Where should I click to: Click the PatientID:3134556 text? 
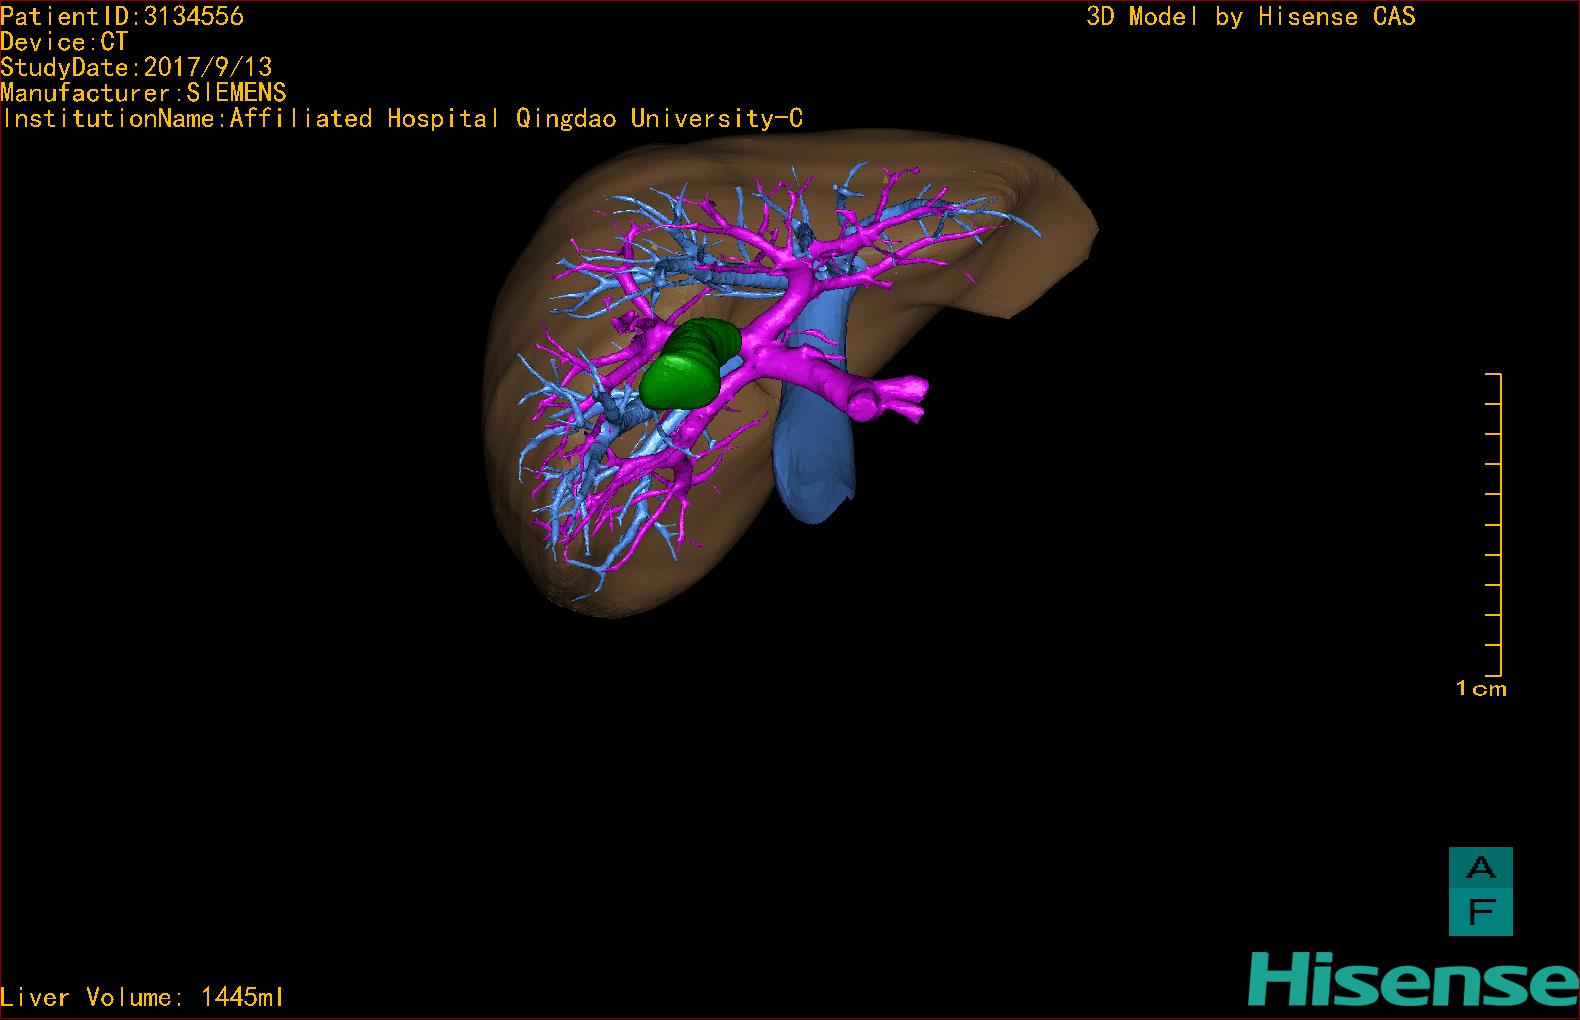click(122, 16)
